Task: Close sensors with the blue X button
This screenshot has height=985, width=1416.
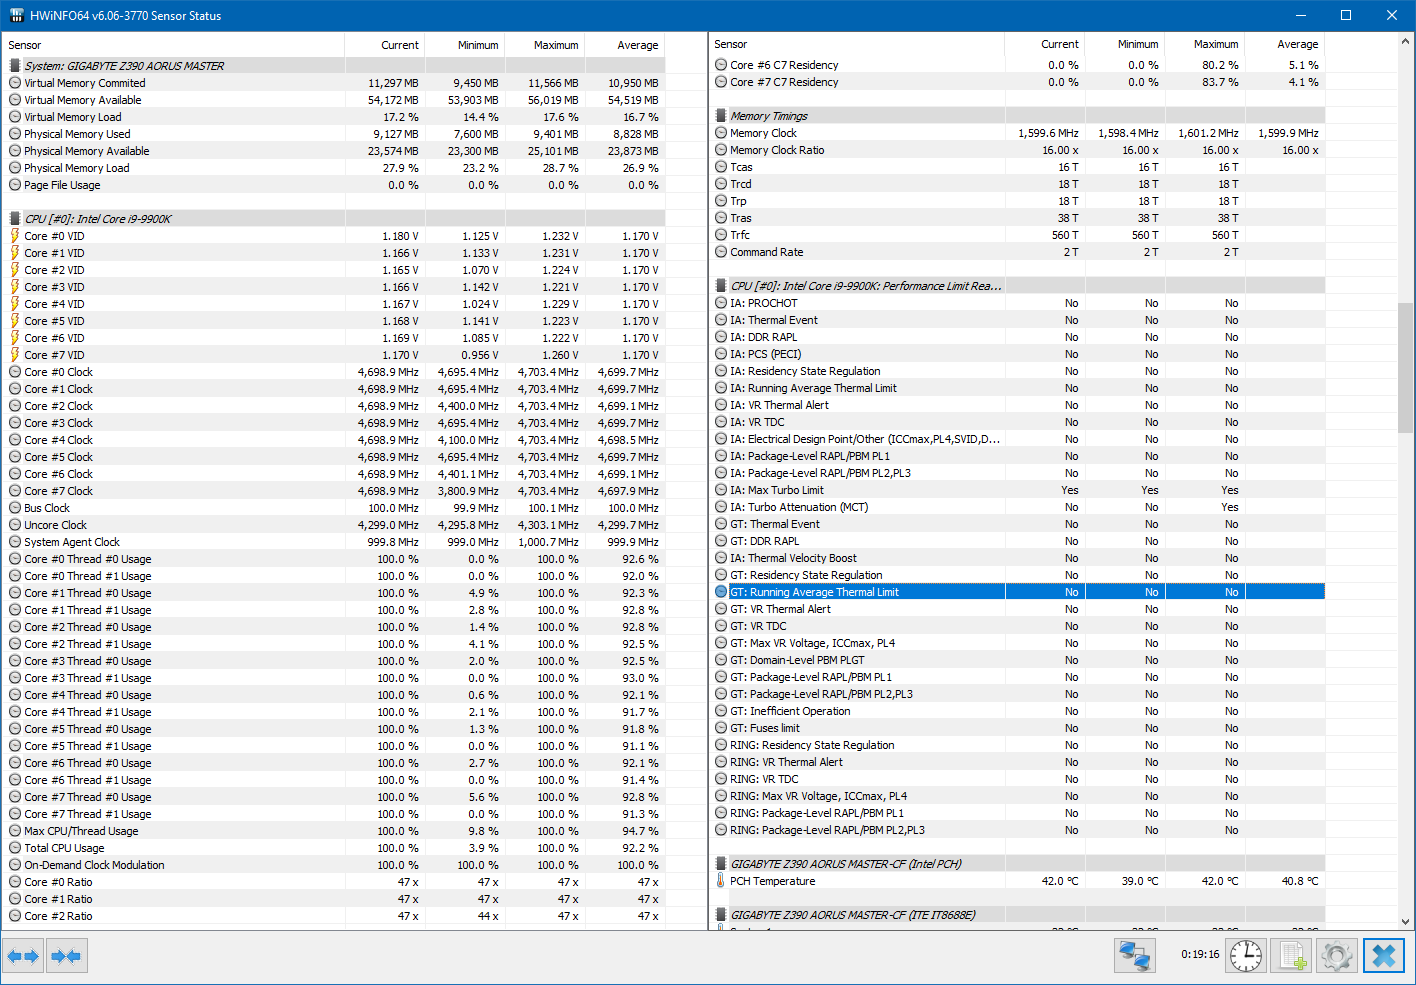Action: tap(1384, 956)
